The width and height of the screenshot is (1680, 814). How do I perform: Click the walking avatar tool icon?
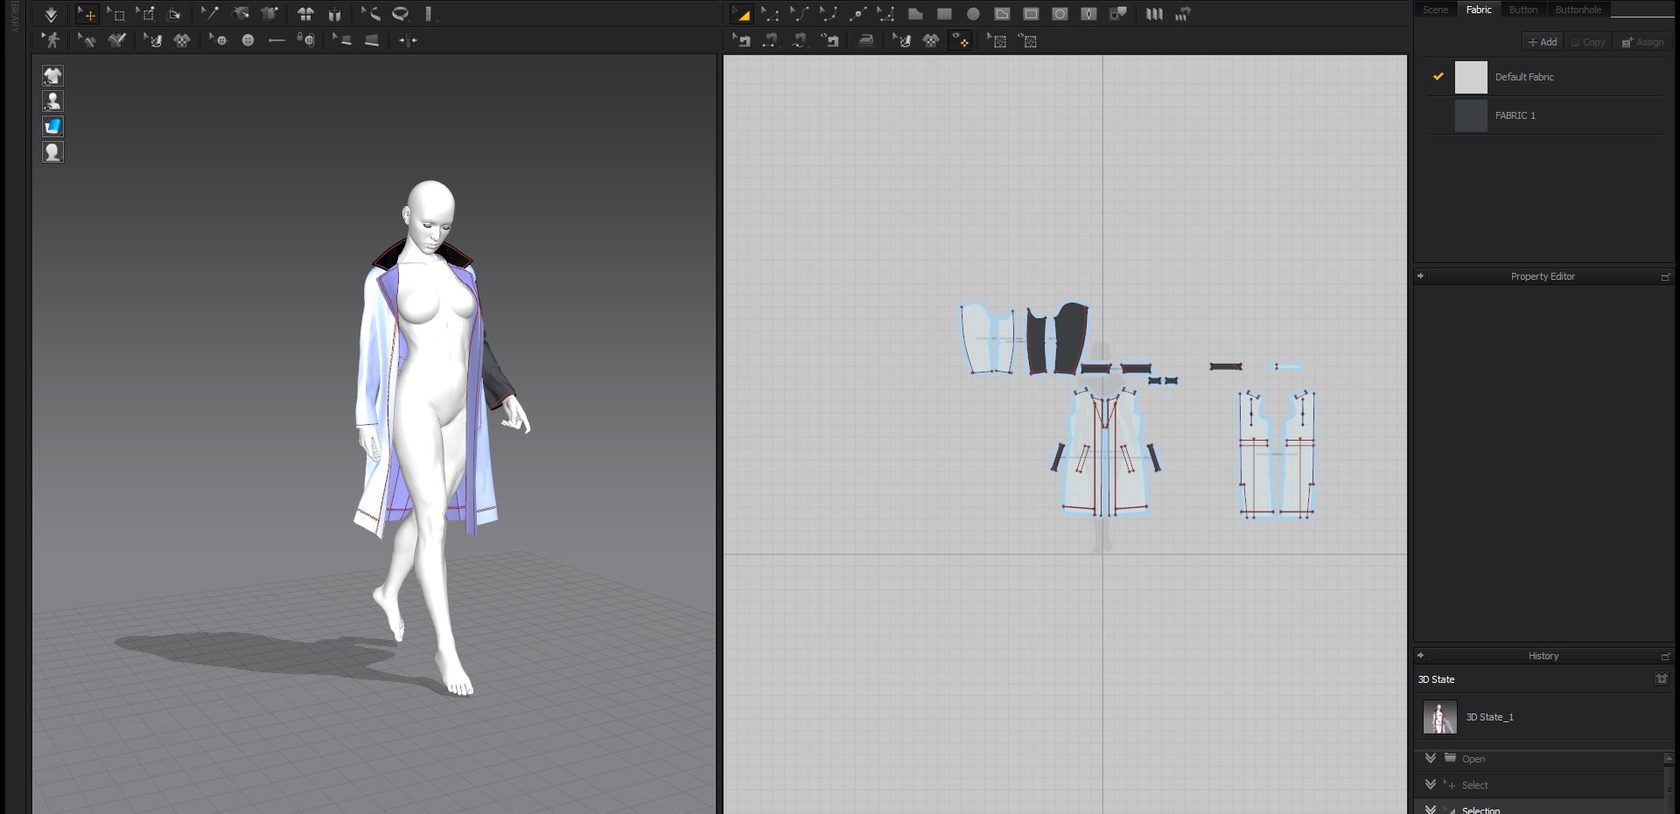(x=51, y=40)
